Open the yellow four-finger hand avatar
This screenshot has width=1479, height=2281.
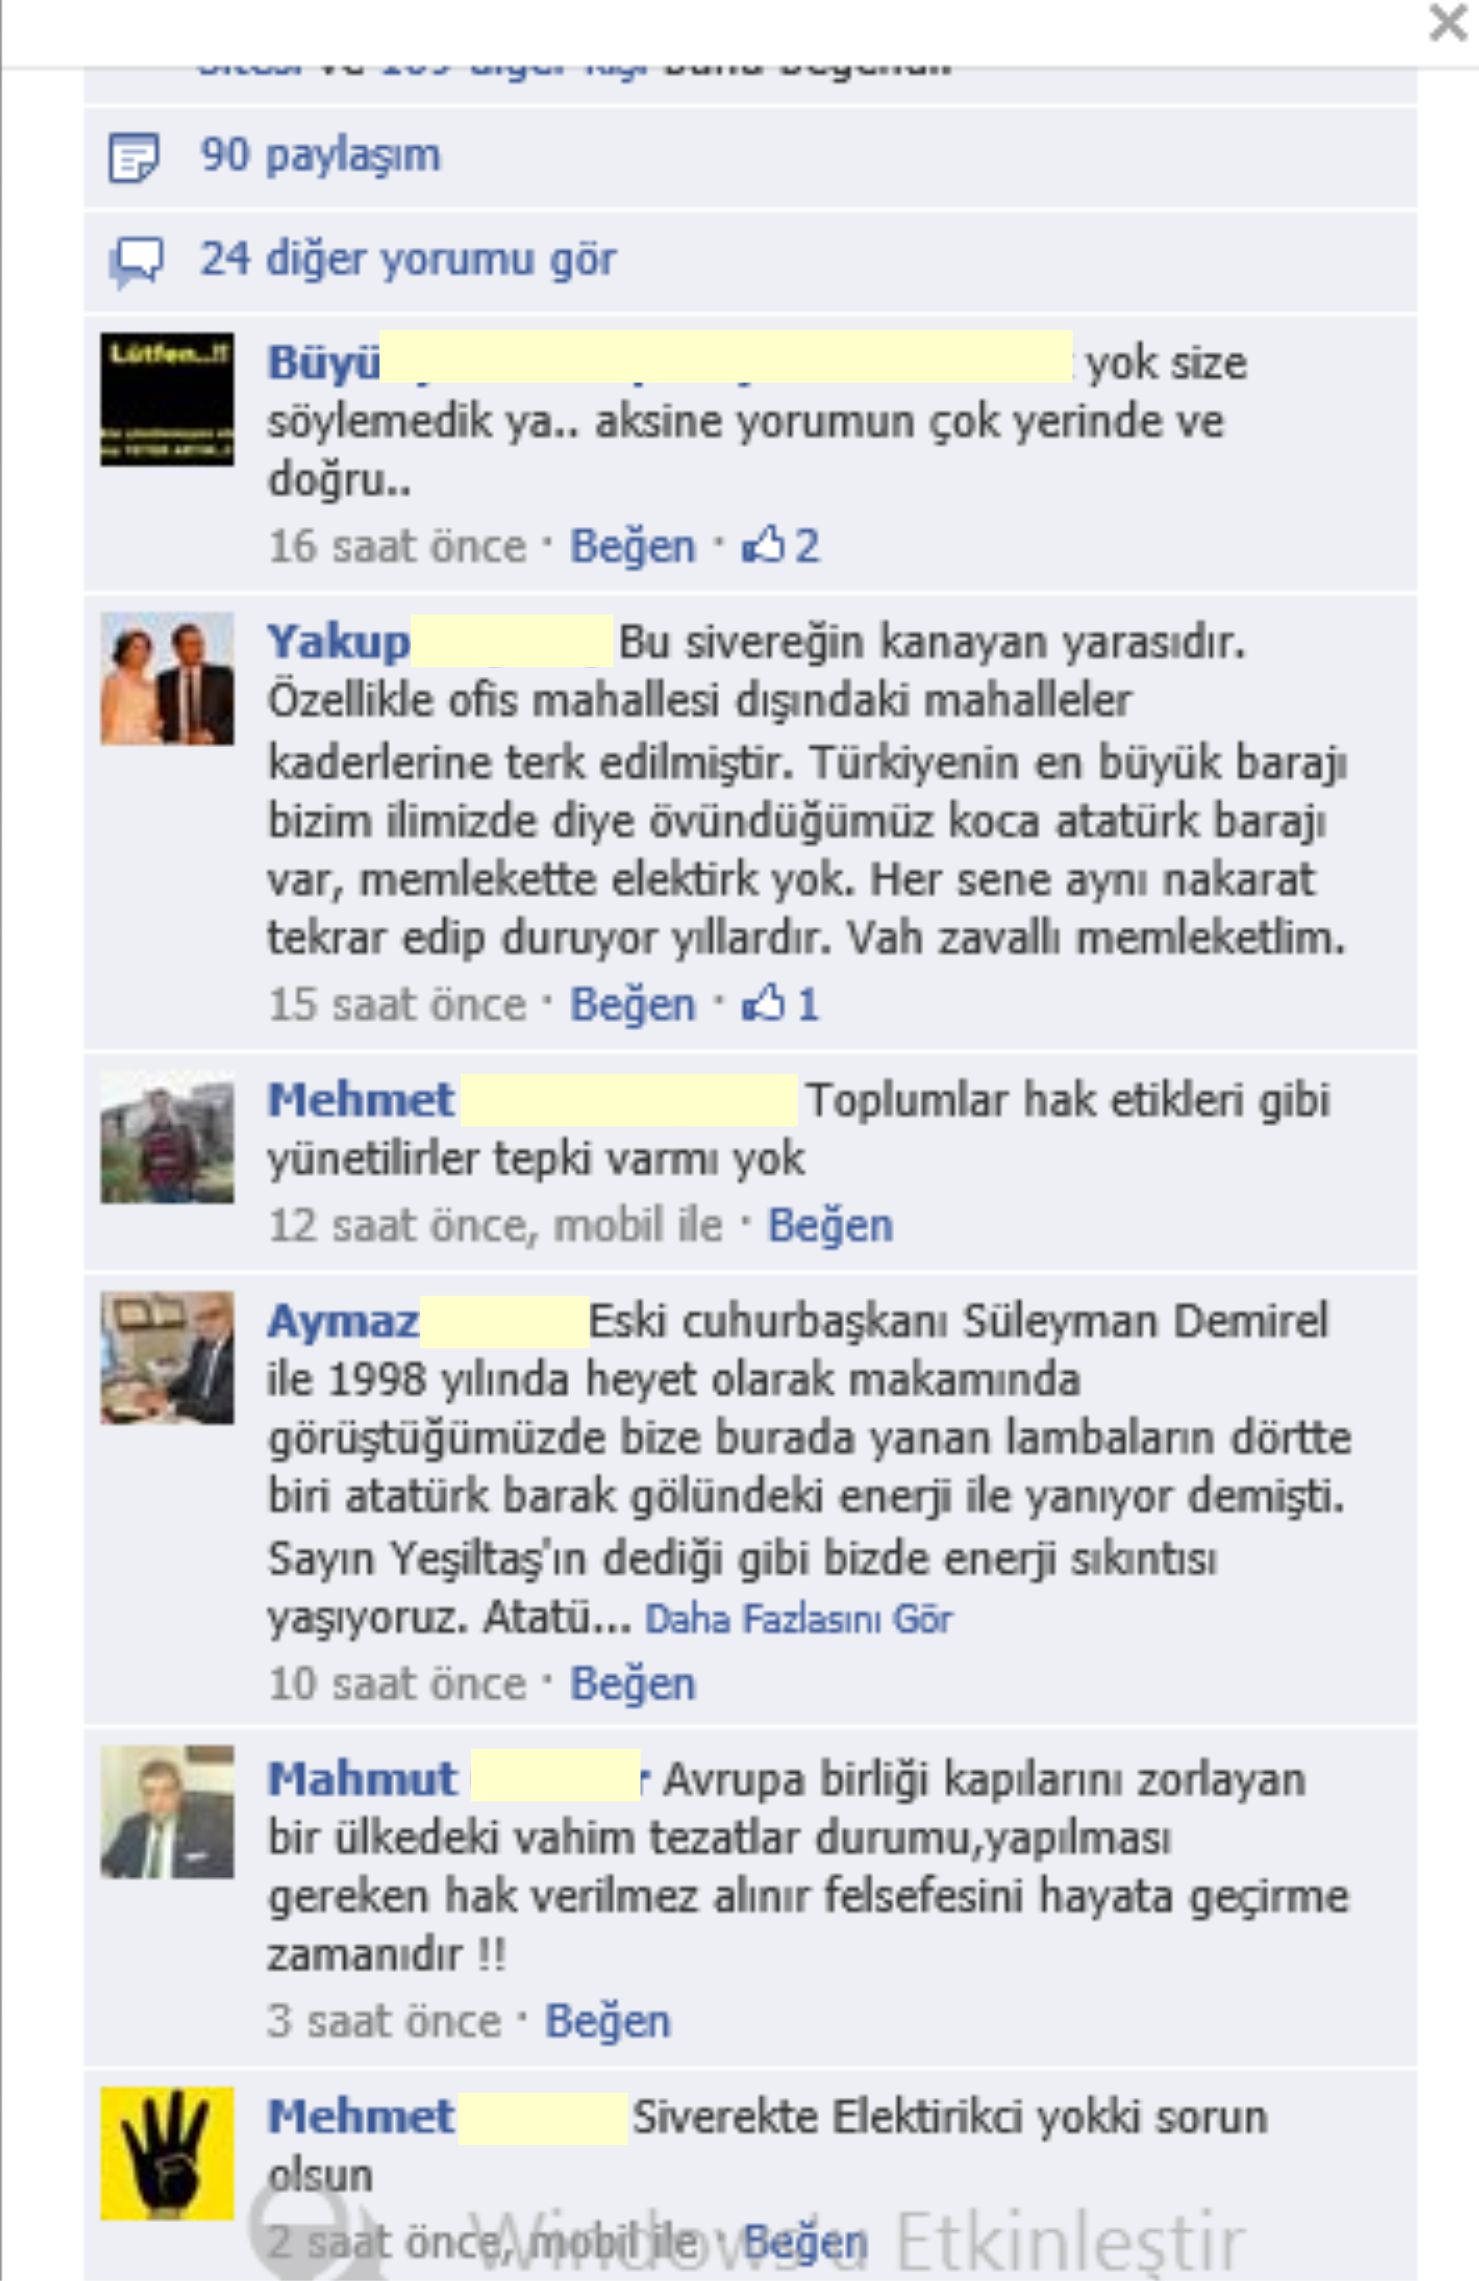(167, 2153)
